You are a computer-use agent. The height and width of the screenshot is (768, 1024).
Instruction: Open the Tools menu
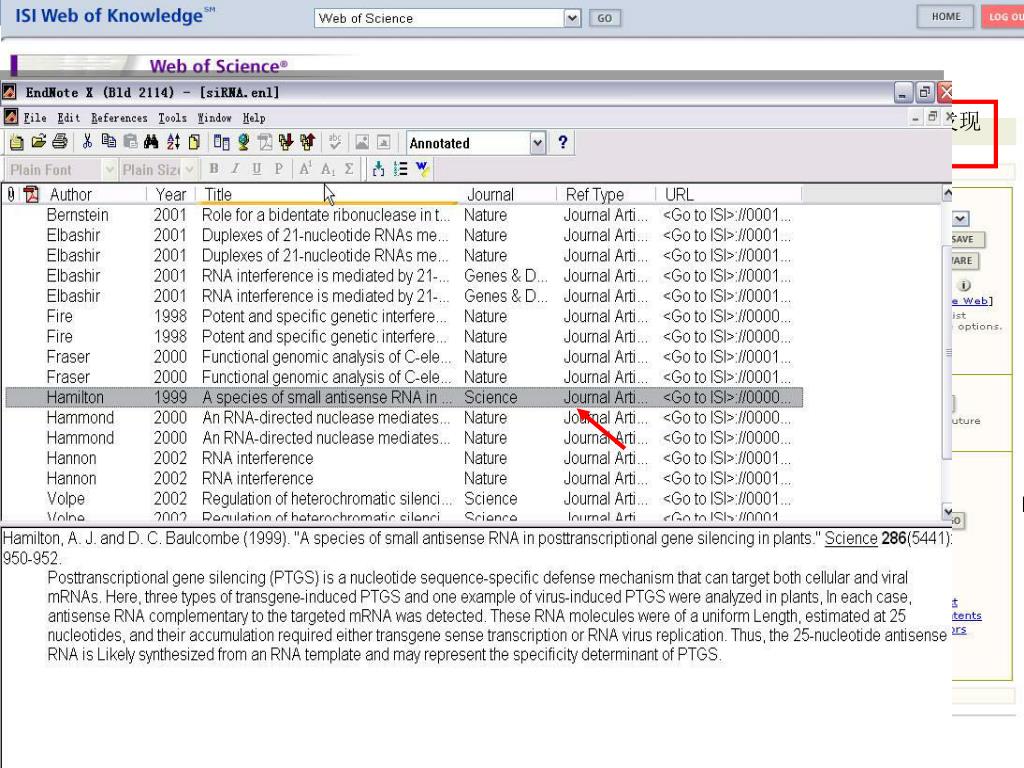pyautogui.click(x=172, y=118)
